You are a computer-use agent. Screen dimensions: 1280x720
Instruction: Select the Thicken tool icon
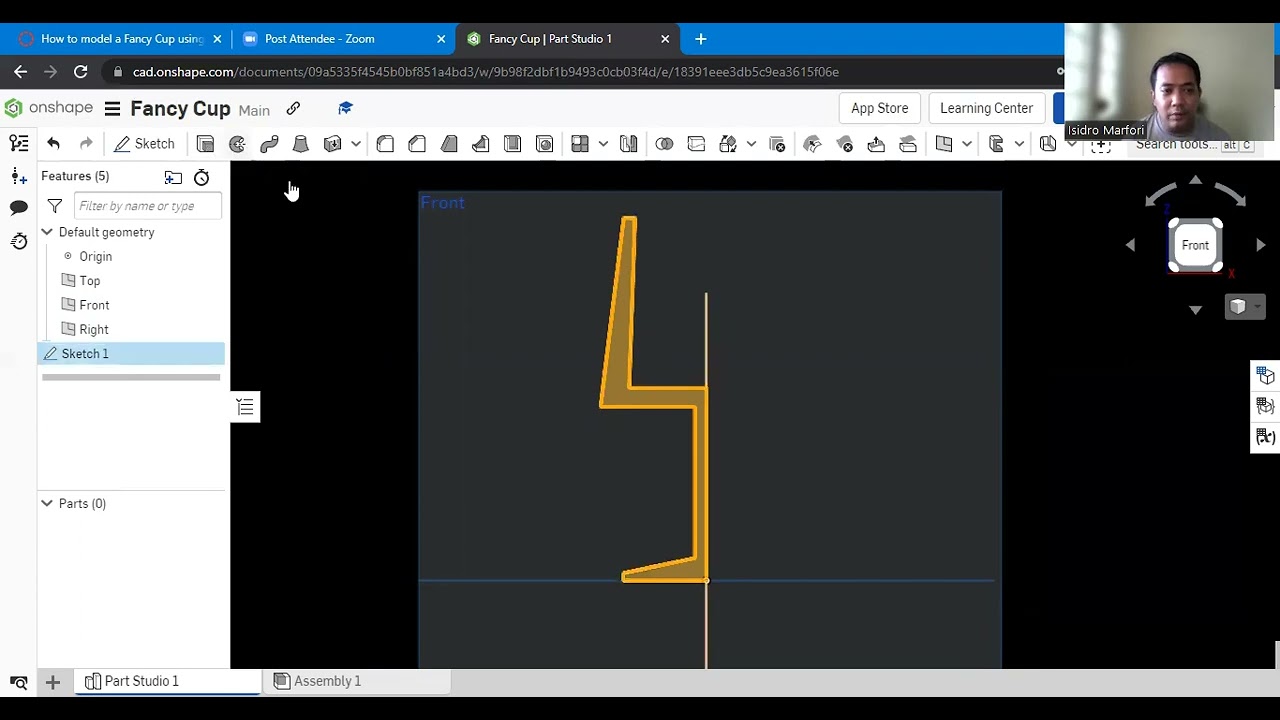(333, 144)
